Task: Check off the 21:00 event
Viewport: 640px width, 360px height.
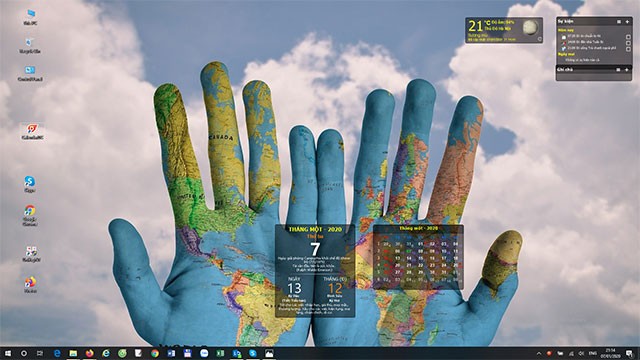Action: click(628, 49)
